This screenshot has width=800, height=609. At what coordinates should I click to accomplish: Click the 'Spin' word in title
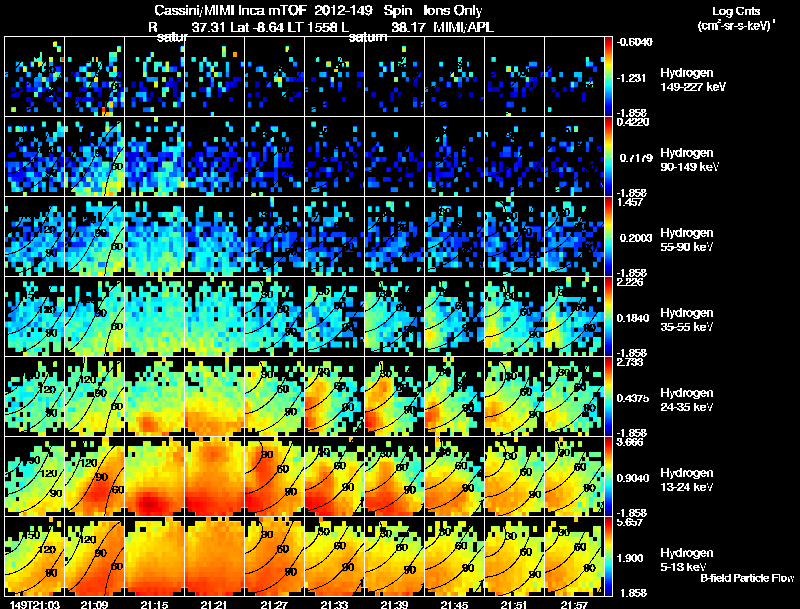pos(397,11)
